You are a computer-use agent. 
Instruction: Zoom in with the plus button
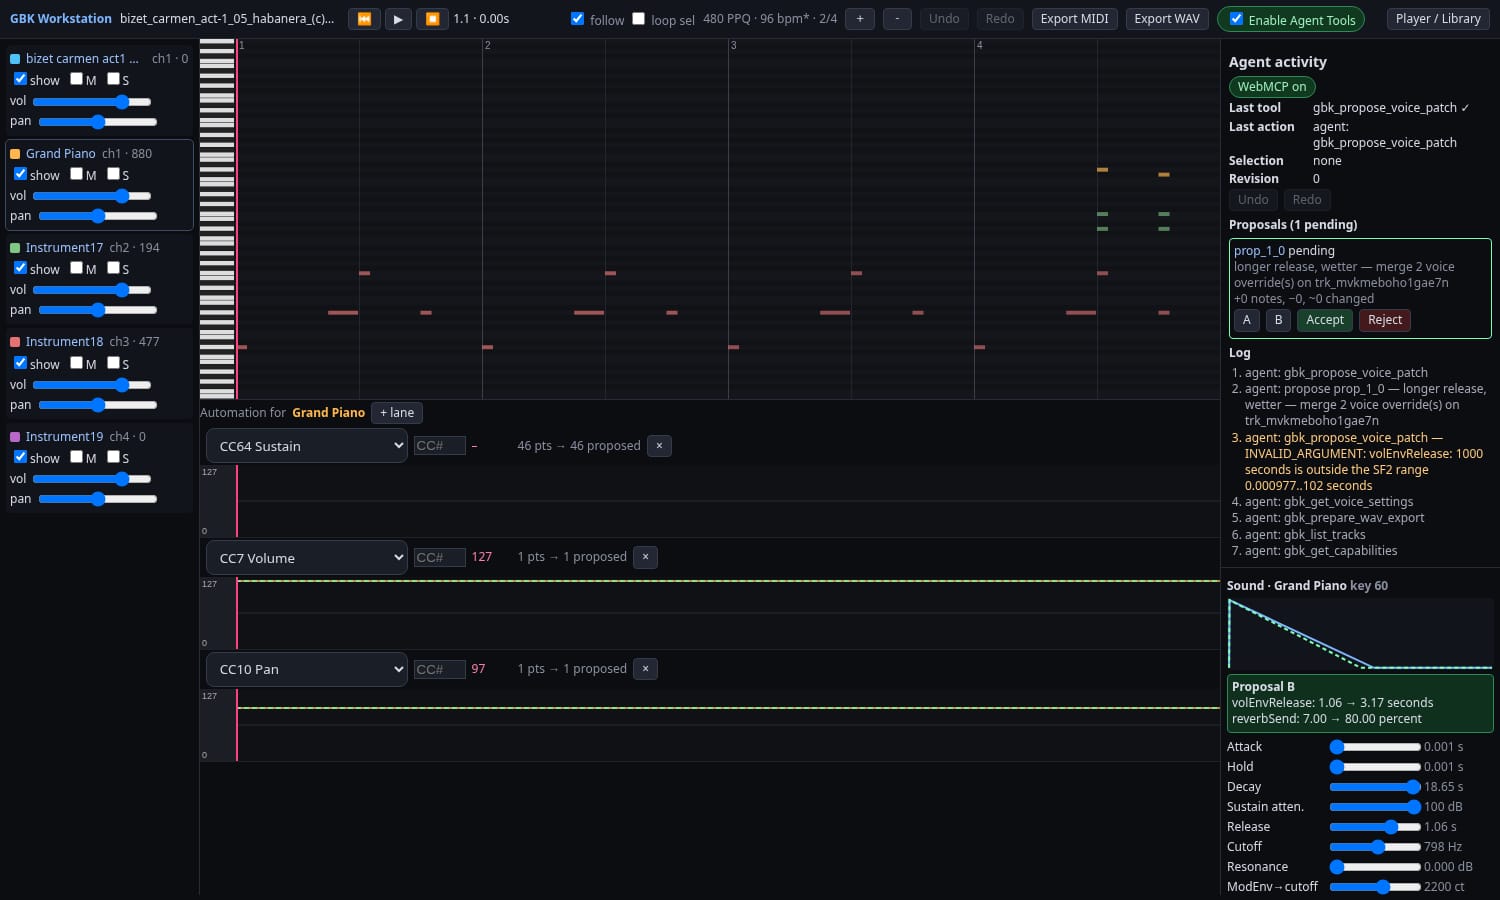pos(860,19)
